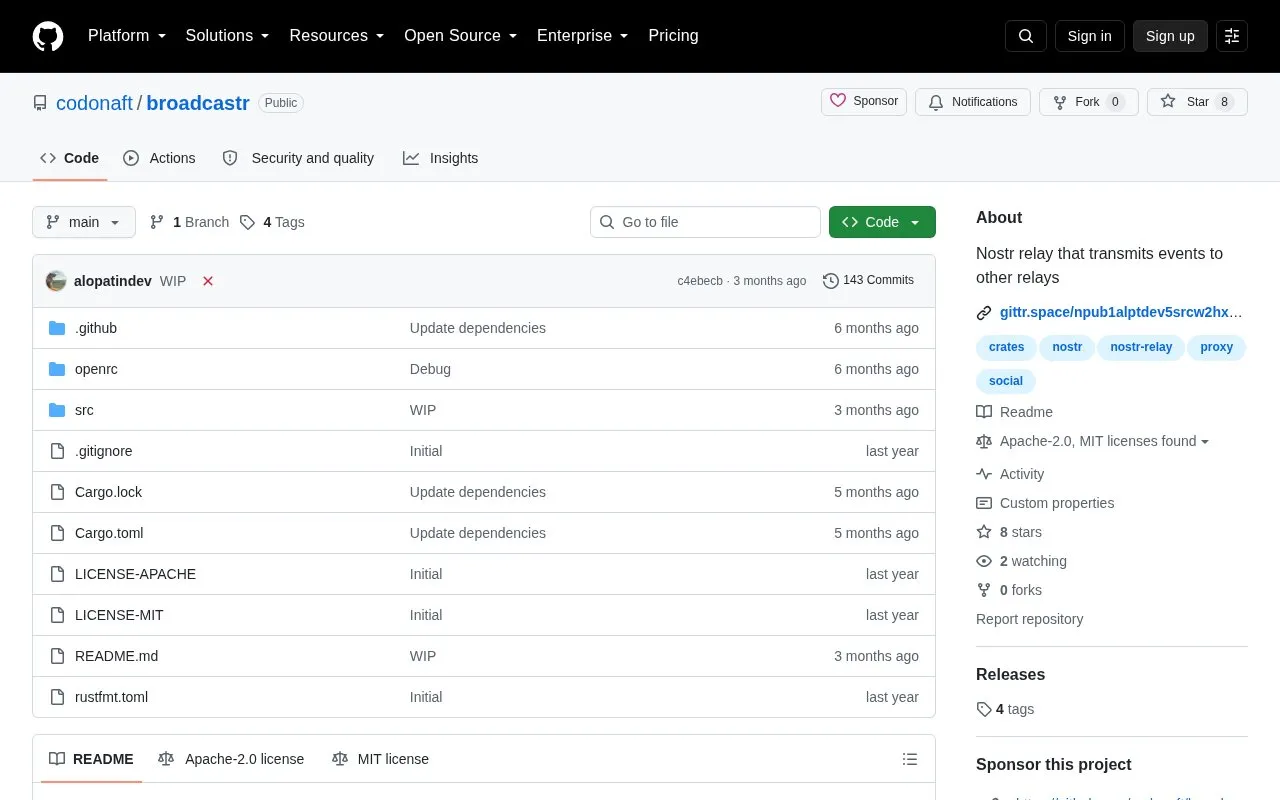Open alopatindev's avatar image
Image resolution: width=1280 pixels, height=800 pixels.
tap(56, 281)
